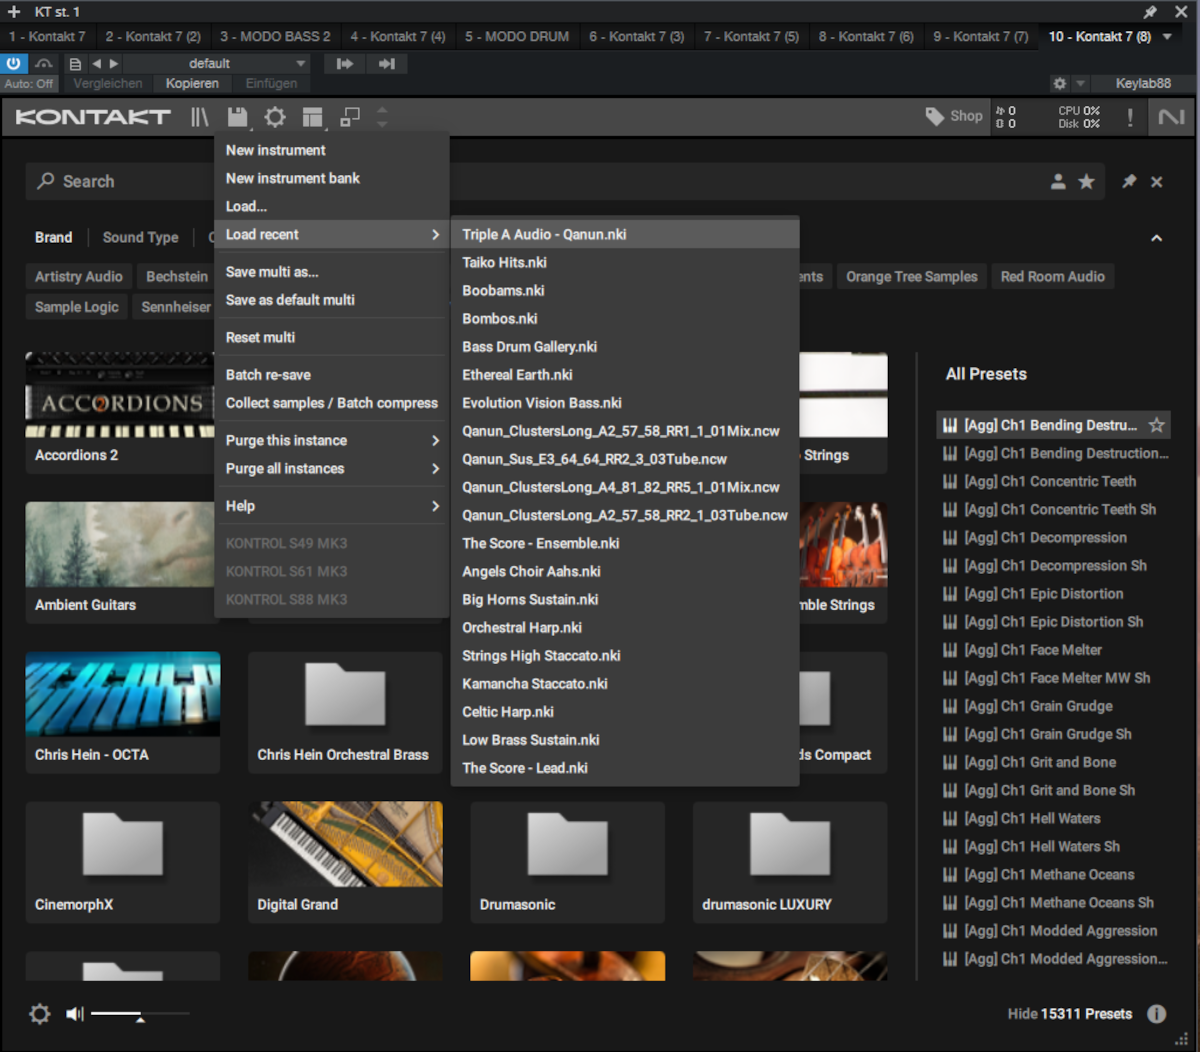Pin the browser panel with pin icon
This screenshot has height=1052, width=1200.
pos(1129,181)
